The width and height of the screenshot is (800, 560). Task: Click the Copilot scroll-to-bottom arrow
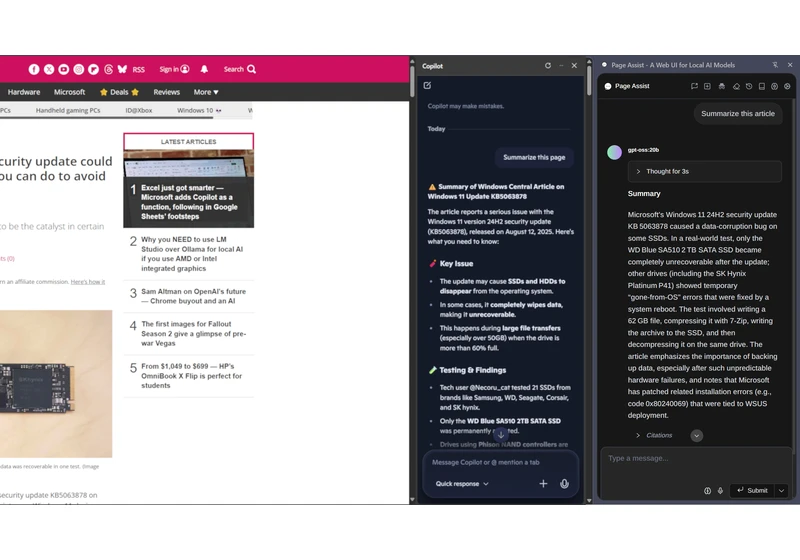(501, 435)
